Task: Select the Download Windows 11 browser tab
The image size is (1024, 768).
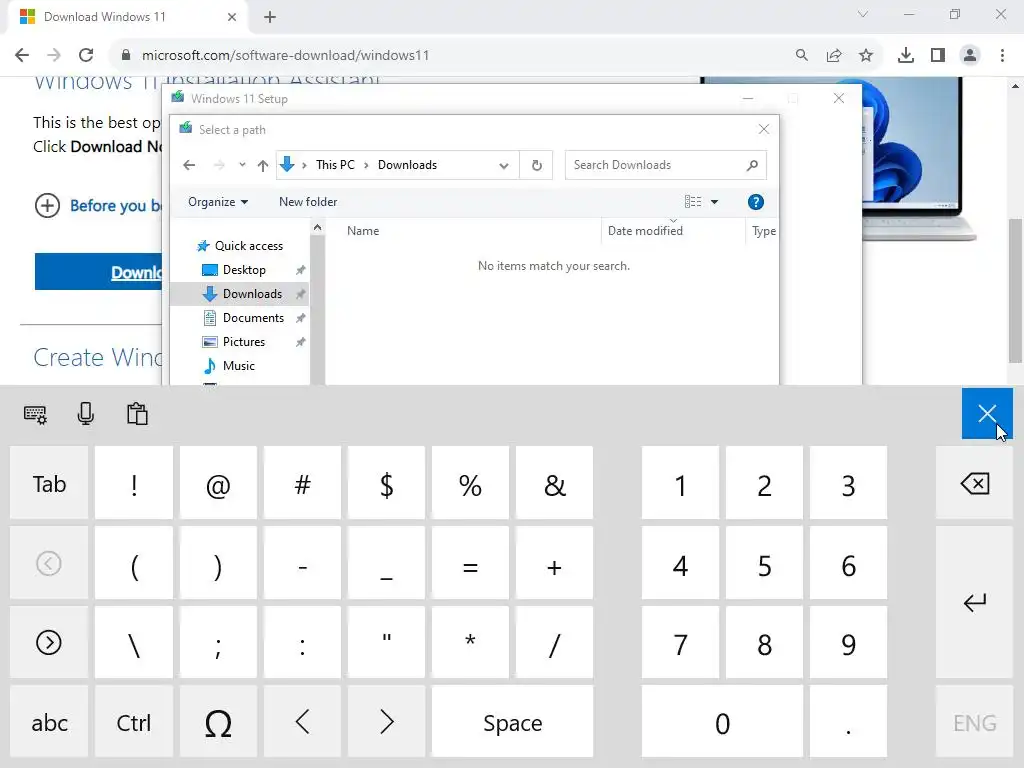Action: point(127,17)
